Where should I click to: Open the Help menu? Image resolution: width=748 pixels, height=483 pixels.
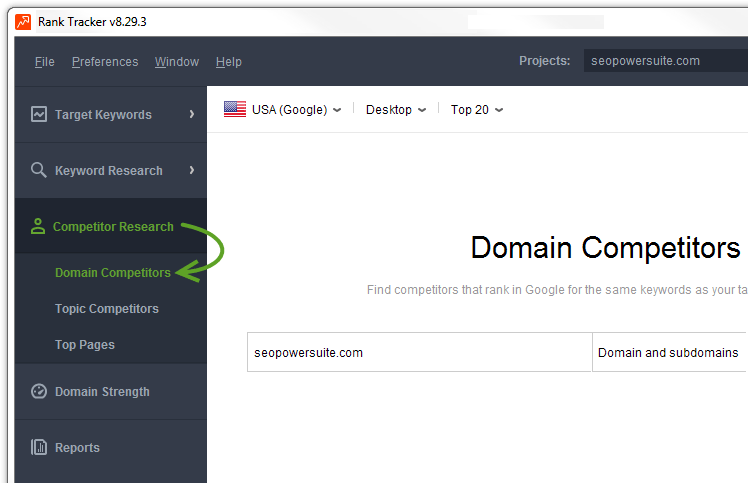229,62
